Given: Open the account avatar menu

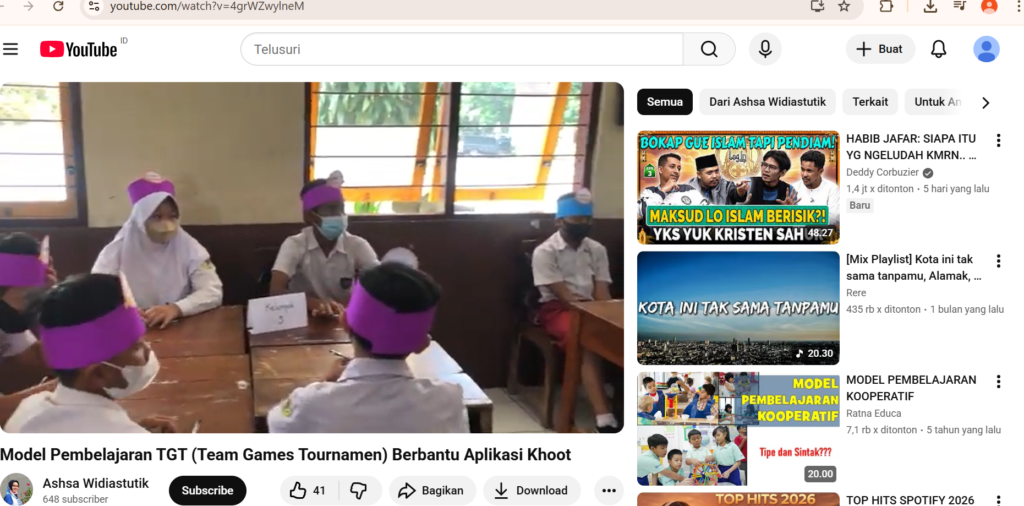Looking at the screenshot, I should coord(986,49).
